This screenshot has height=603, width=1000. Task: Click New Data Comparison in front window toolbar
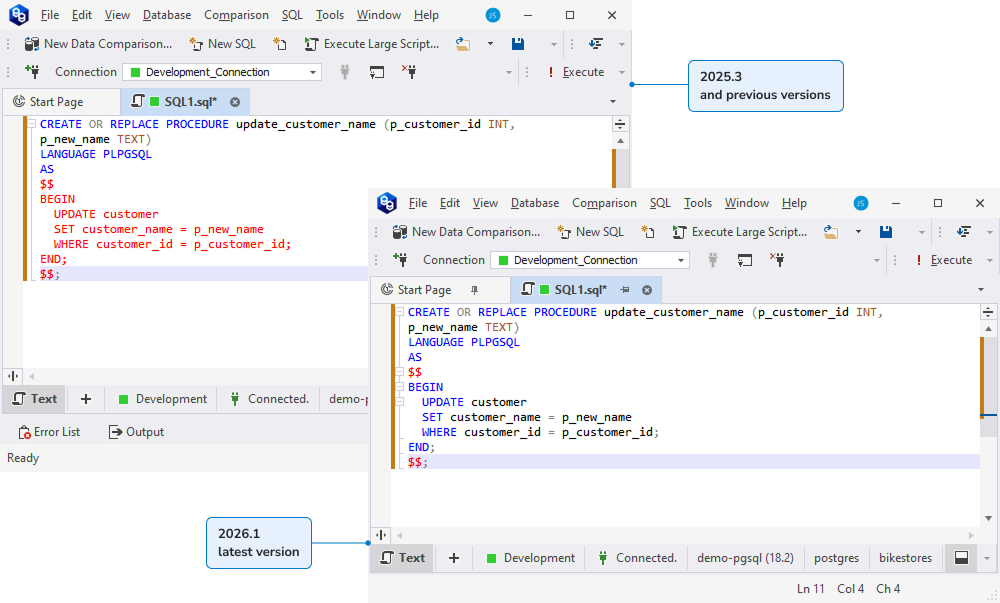(x=466, y=232)
